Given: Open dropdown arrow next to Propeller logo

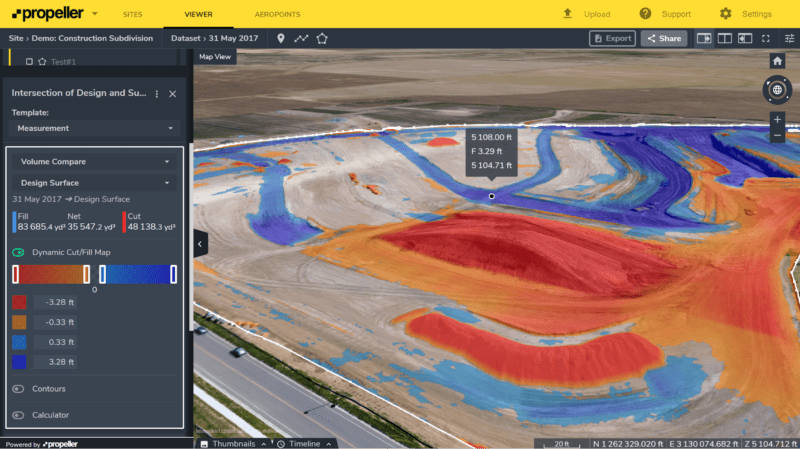Looking at the screenshot, I should click(x=94, y=14).
